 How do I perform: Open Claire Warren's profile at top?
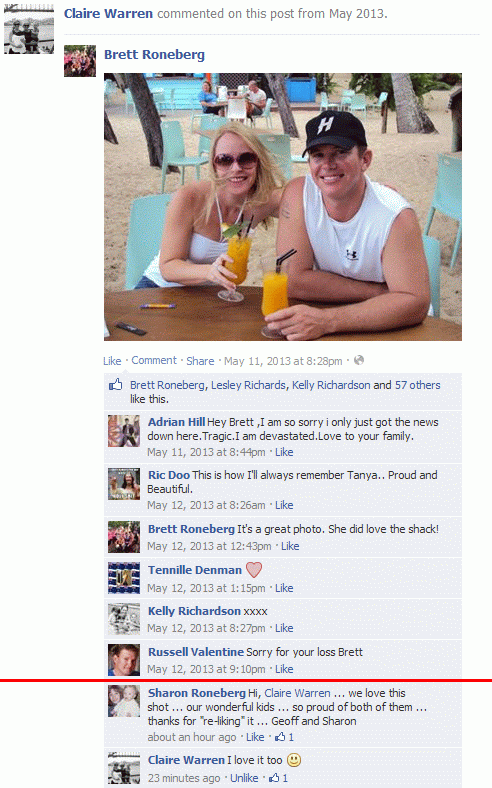(108, 14)
